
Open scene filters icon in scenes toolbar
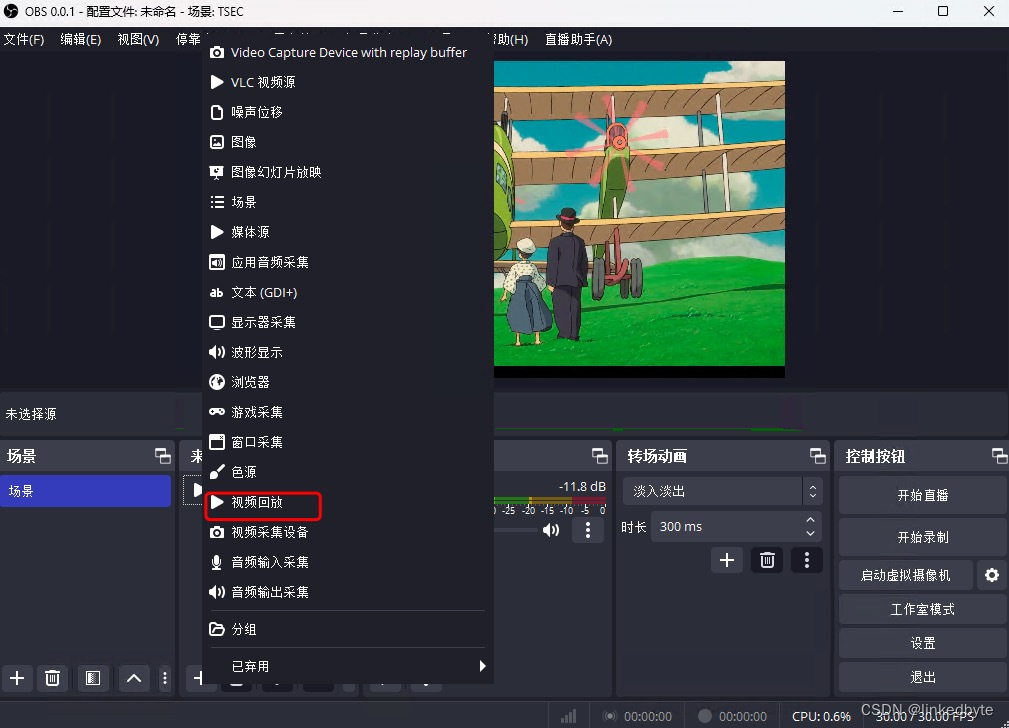[93, 678]
